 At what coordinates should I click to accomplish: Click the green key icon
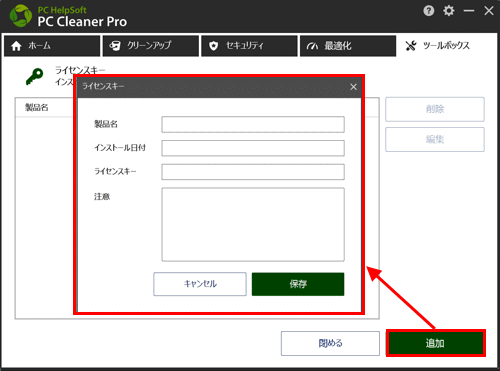pyautogui.click(x=35, y=77)
